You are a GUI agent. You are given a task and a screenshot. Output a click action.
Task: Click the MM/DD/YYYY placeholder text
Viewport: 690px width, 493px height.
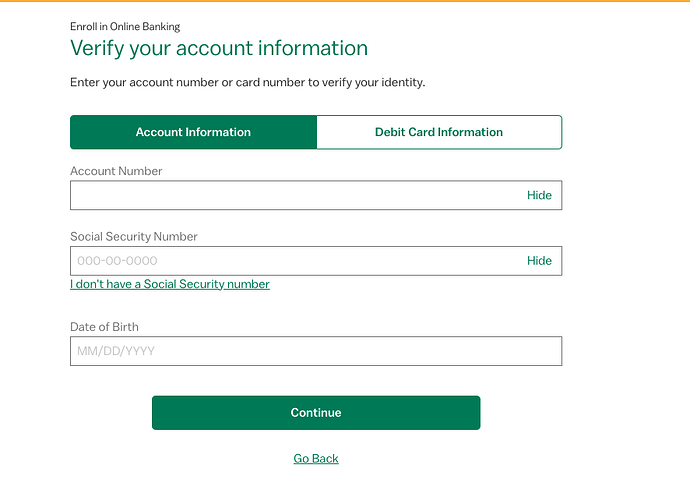pyautogui.click(x=116, y=351)
